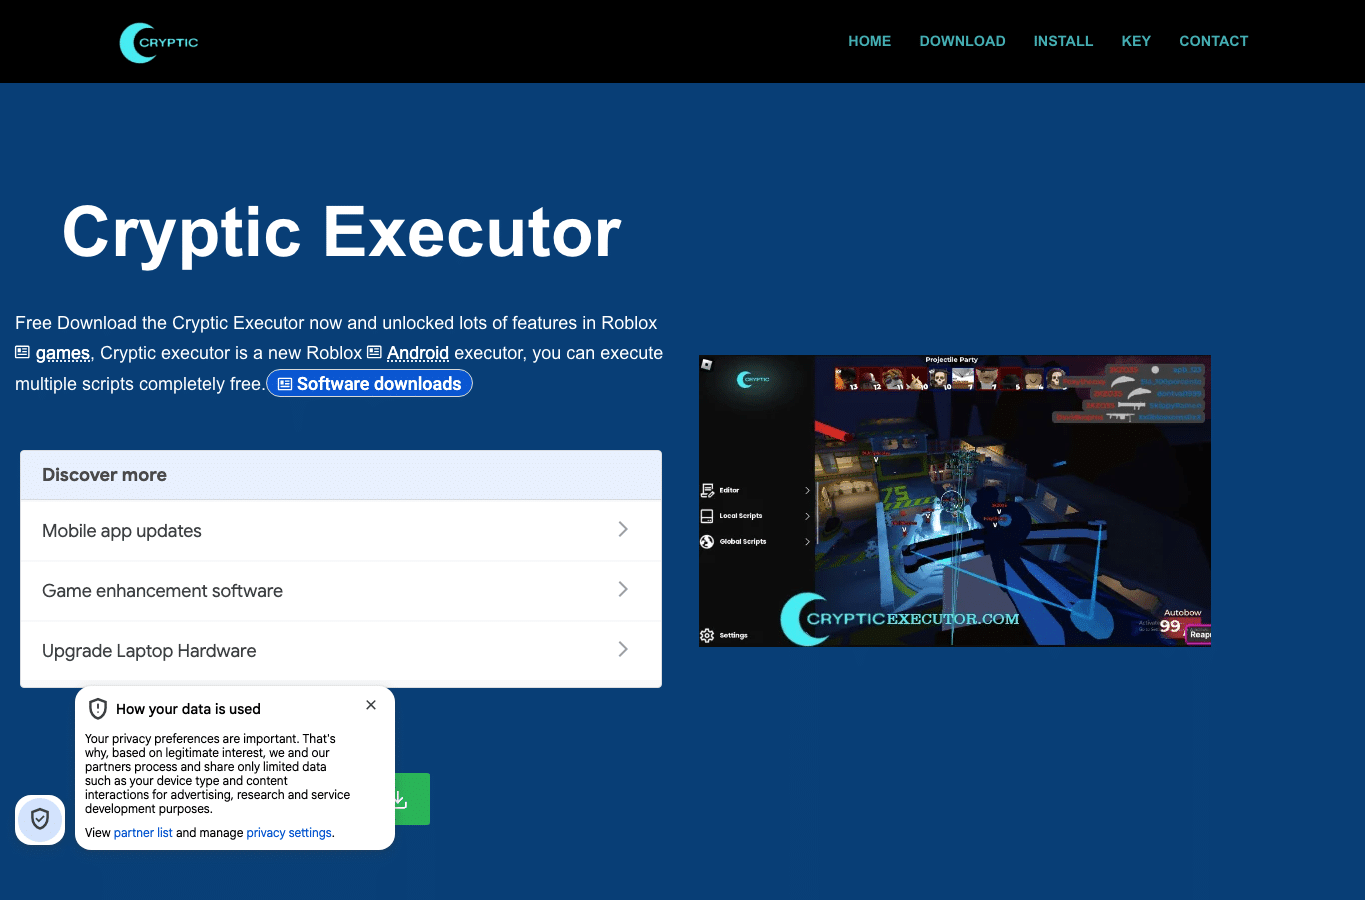Follow the 'Android' inline link
The height and width of the screenshot is (900, 1365).
417,353
